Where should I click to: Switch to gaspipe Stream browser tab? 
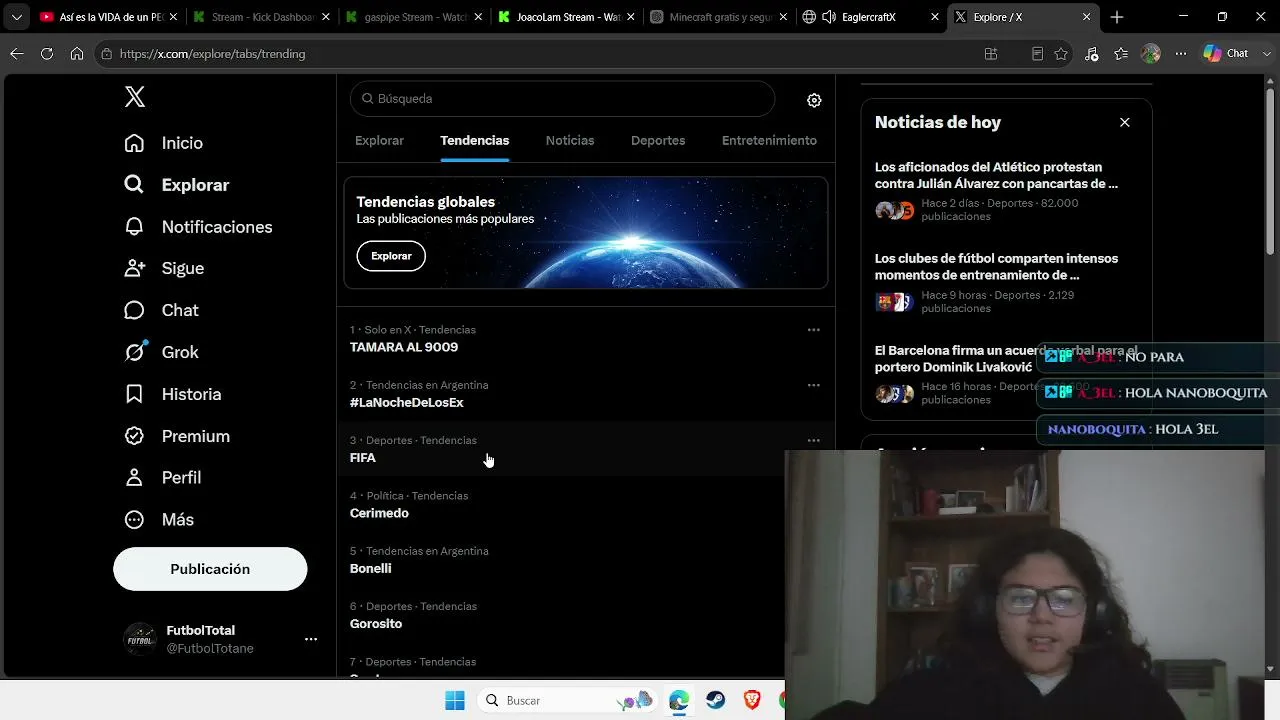click(x=413, y=17)
